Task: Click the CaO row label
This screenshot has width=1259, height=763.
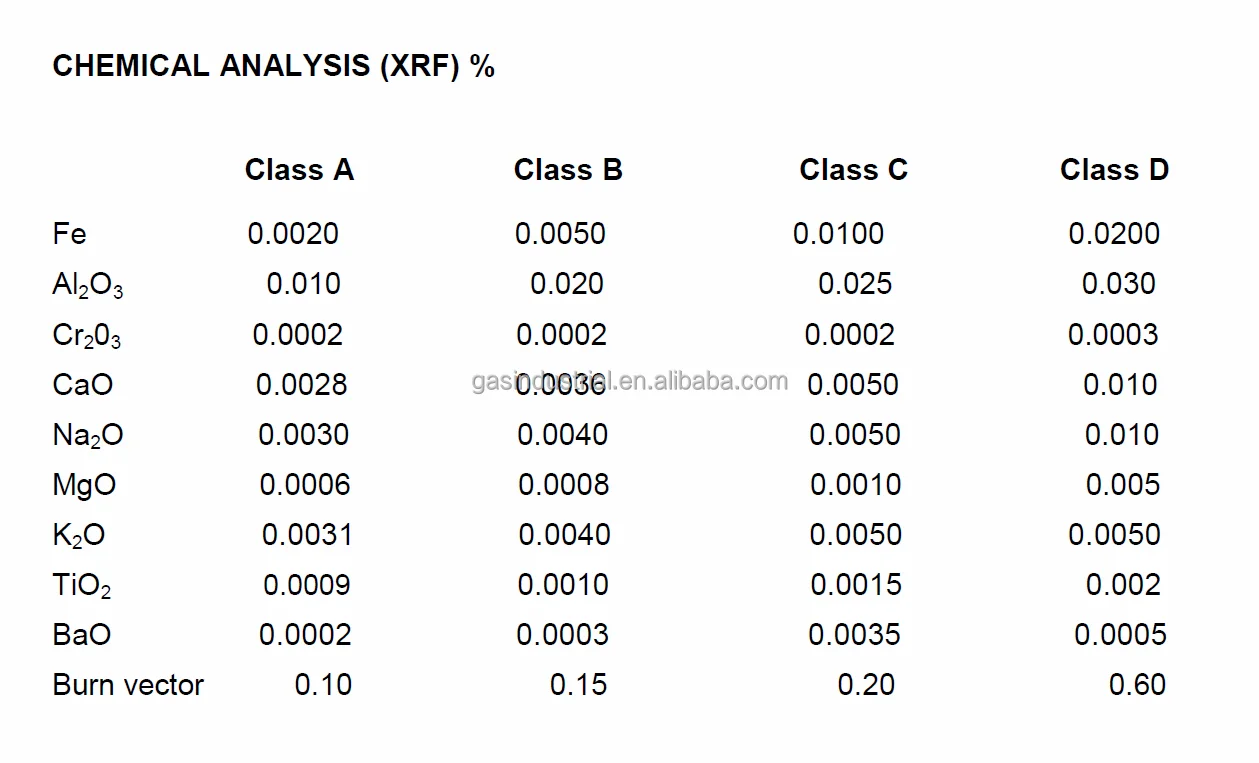Action: click(x=82, y=385)
